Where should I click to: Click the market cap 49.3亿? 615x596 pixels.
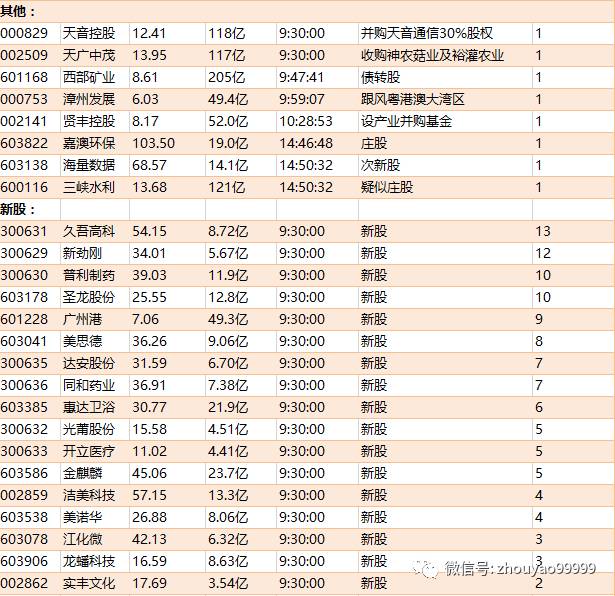228,319
